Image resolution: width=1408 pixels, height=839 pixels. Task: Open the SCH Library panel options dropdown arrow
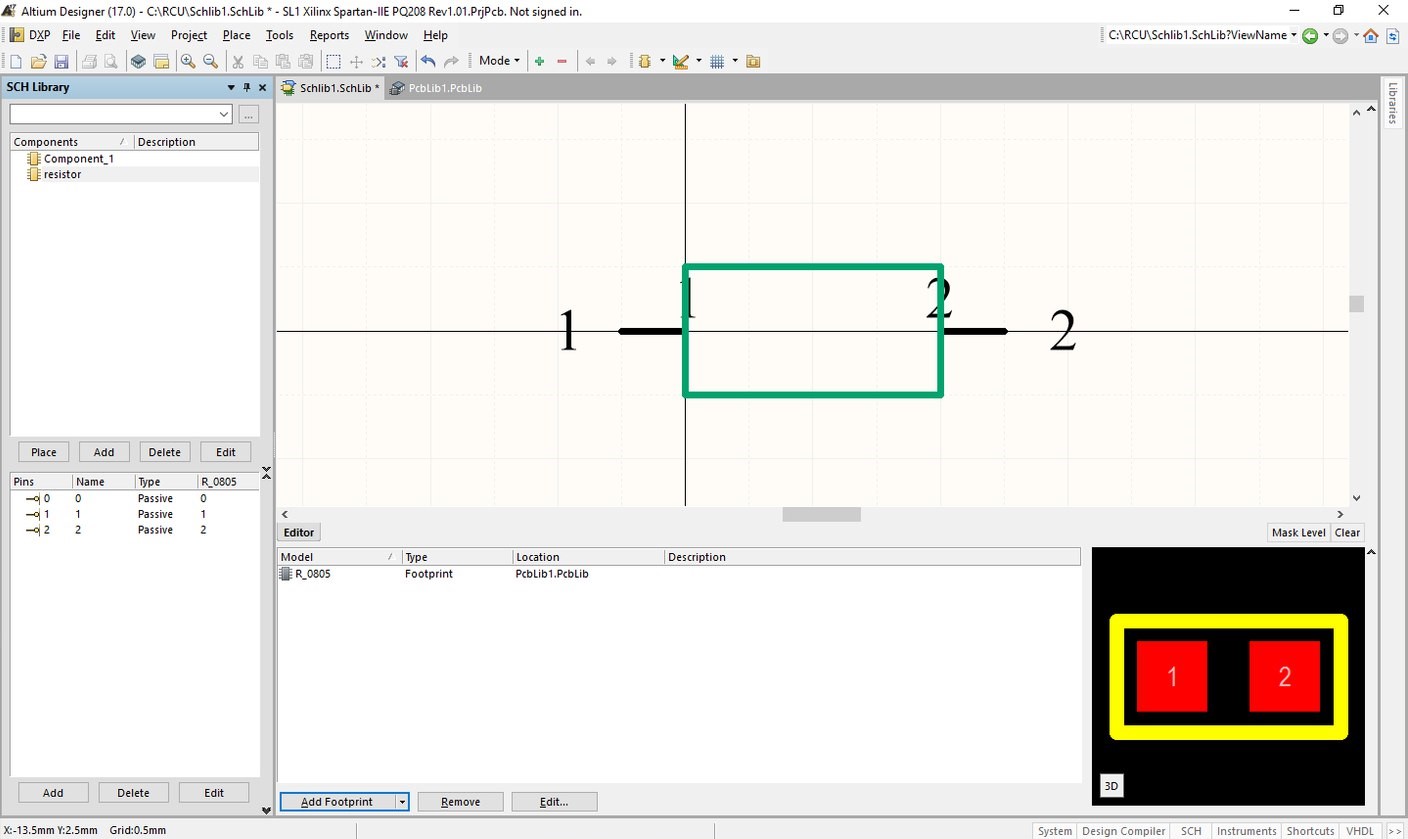click(231, 87)
